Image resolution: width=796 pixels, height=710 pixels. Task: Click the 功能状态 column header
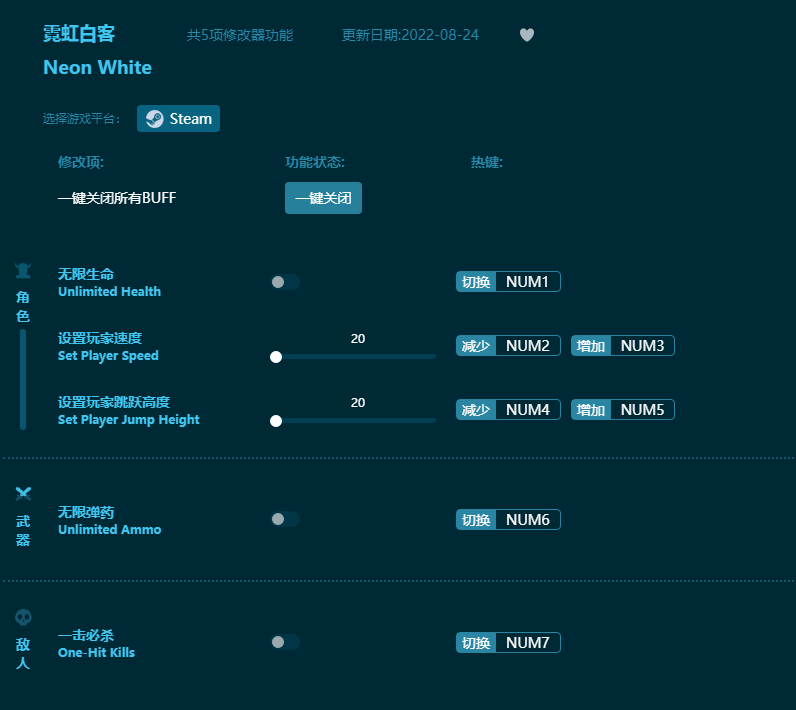coord(315,162)
